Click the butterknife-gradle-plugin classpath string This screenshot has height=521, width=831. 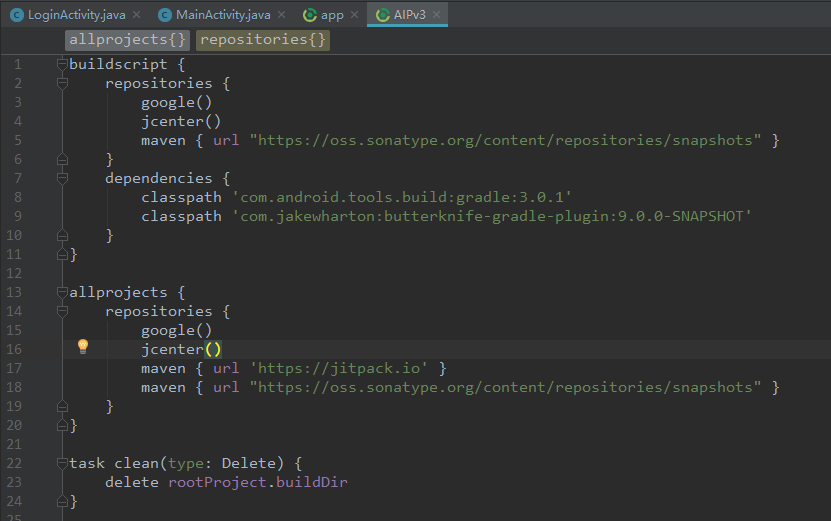[x=491, y=216]
